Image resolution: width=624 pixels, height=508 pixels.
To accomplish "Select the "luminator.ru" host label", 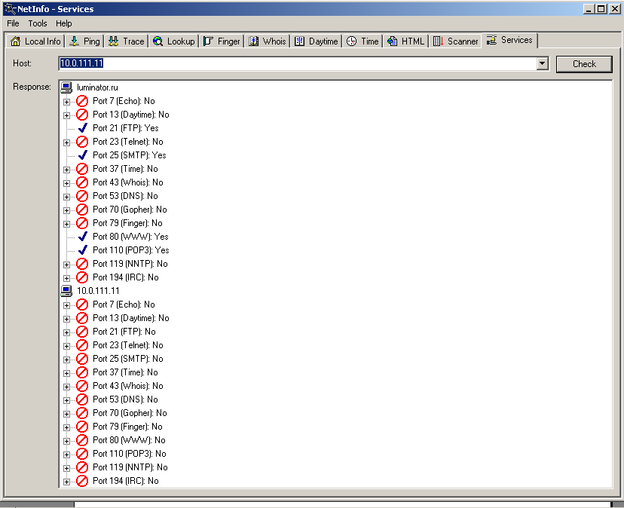I will pyautogui.click(x=98, y=88).
